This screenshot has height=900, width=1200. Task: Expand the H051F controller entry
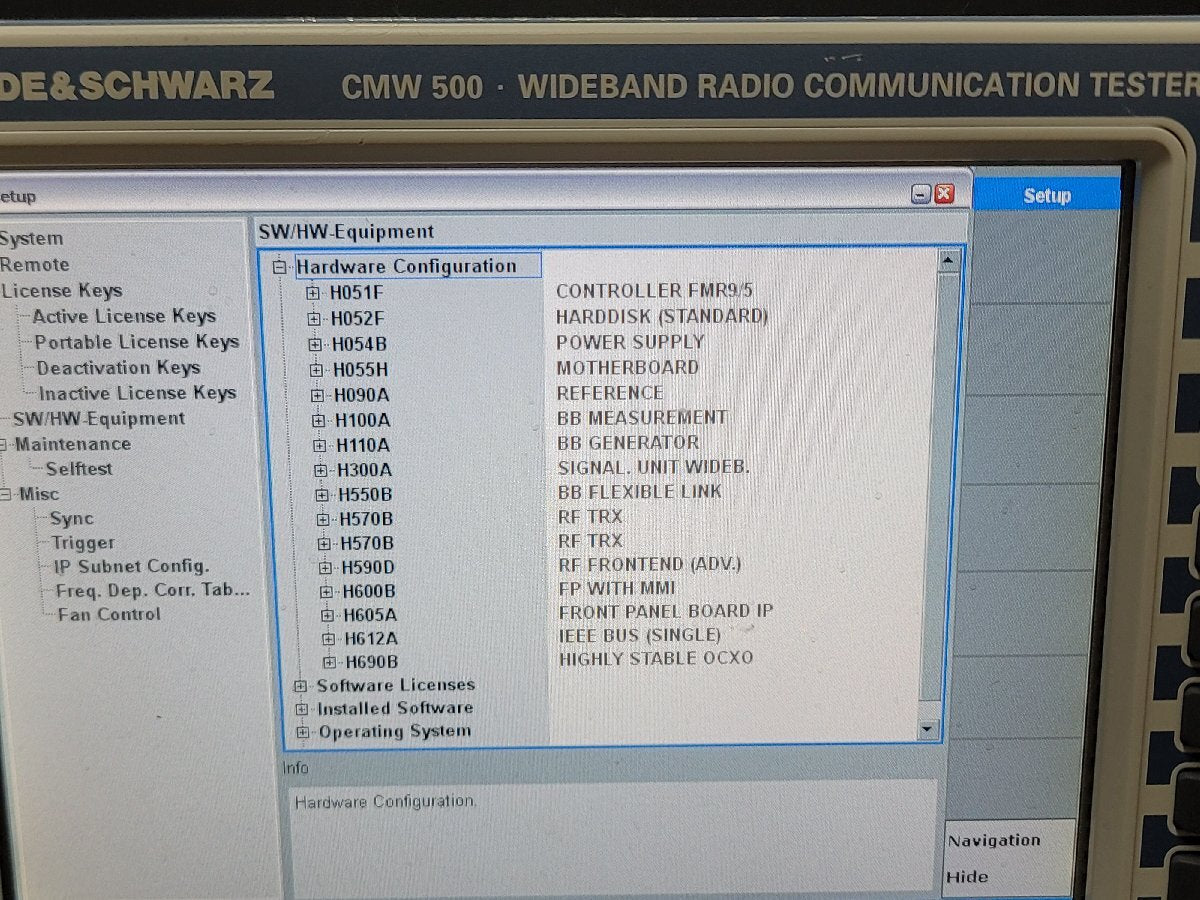[314, 292]
